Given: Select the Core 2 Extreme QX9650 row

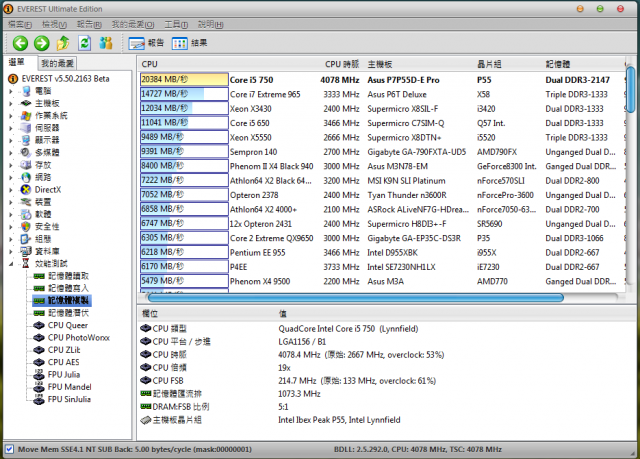Looking at the screenshot, I should (382, 238).
